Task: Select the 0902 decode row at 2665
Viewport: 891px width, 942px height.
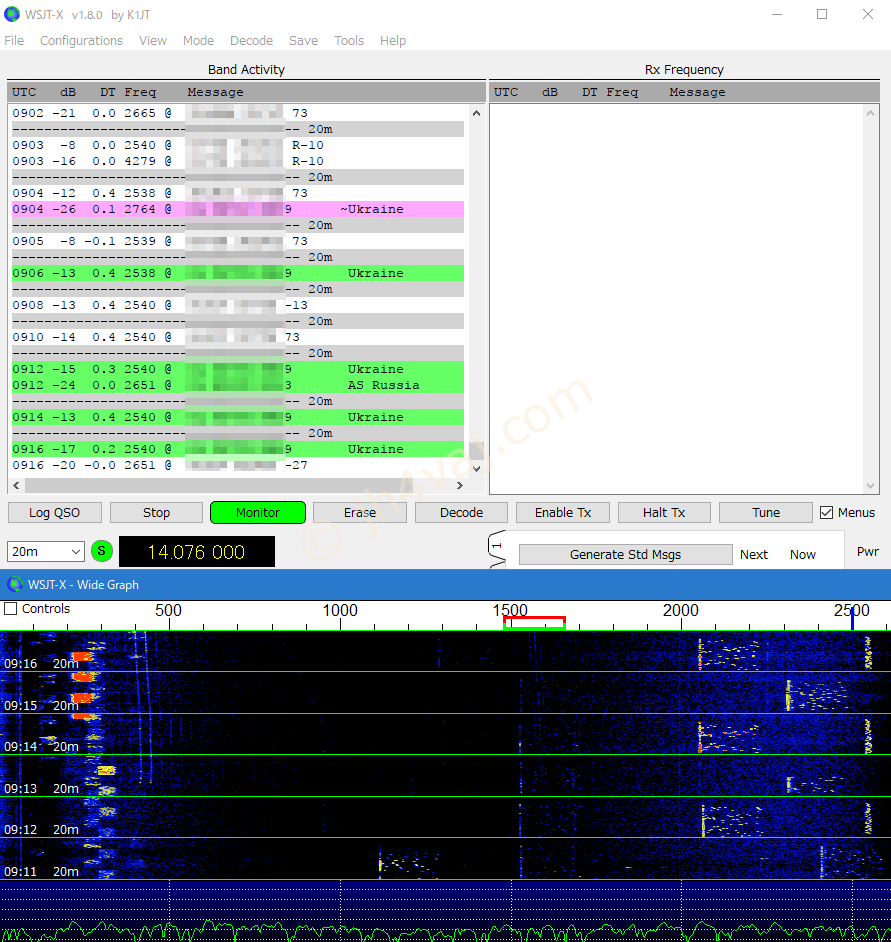Action: click(x=238, y=113)
